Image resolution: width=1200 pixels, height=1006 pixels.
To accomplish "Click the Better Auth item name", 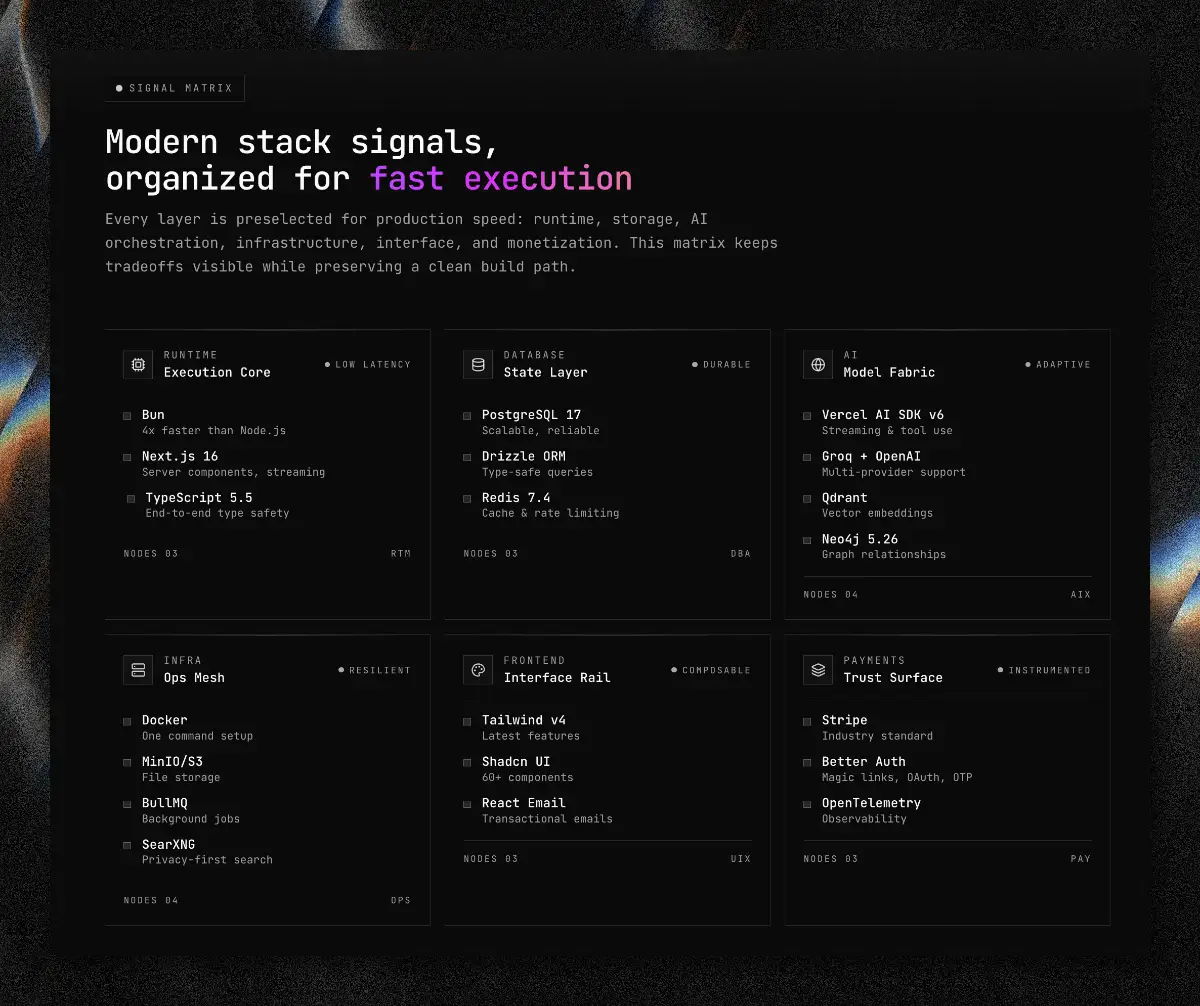I will pos(864,762).
